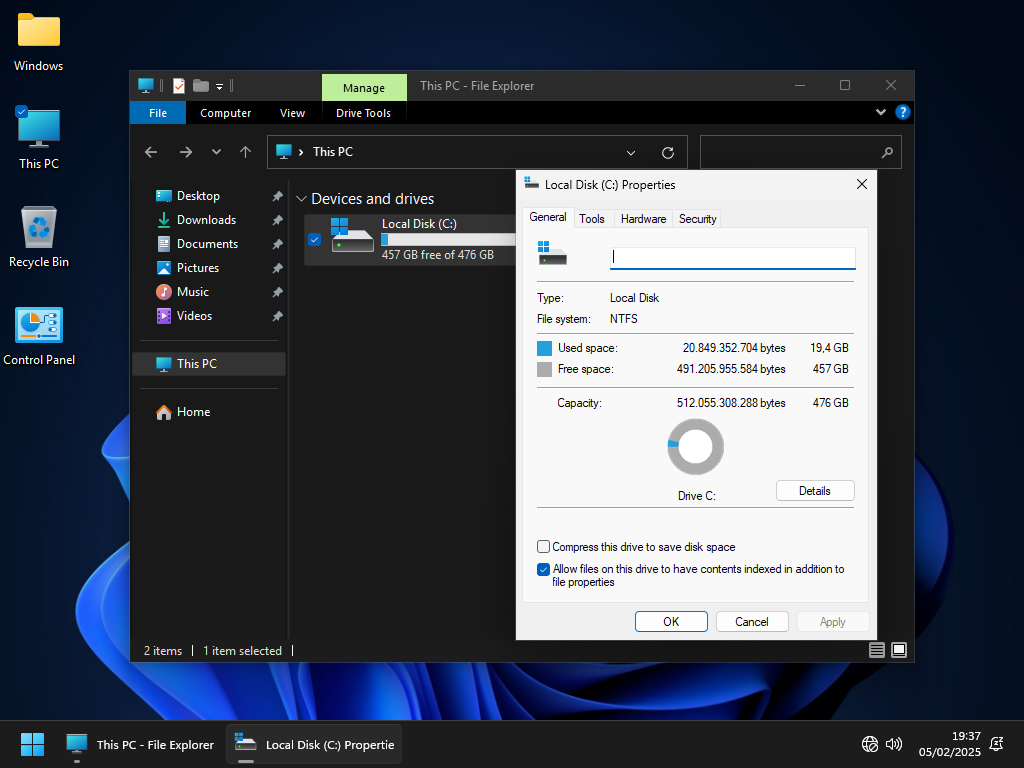Go up one level arrow
The width and height of the screenshot is (1024, 768).
click(246, 152)
